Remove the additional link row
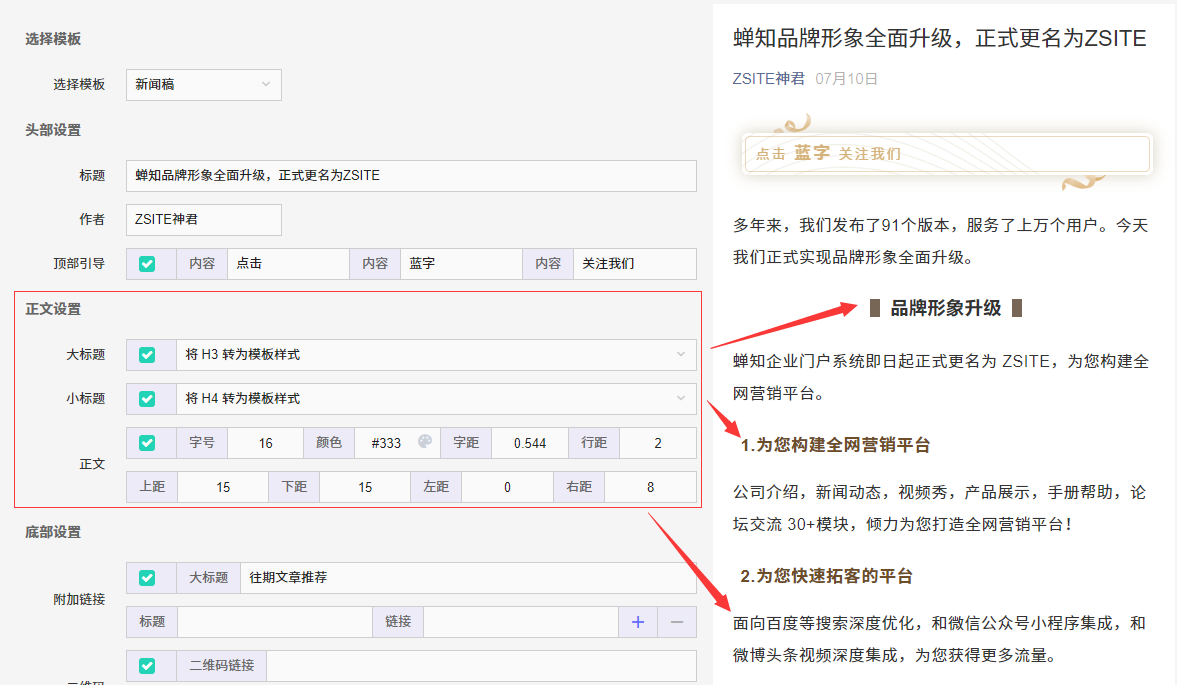Image resolution: width=1177 pixels, height=685 pixels. click(677, 622)
